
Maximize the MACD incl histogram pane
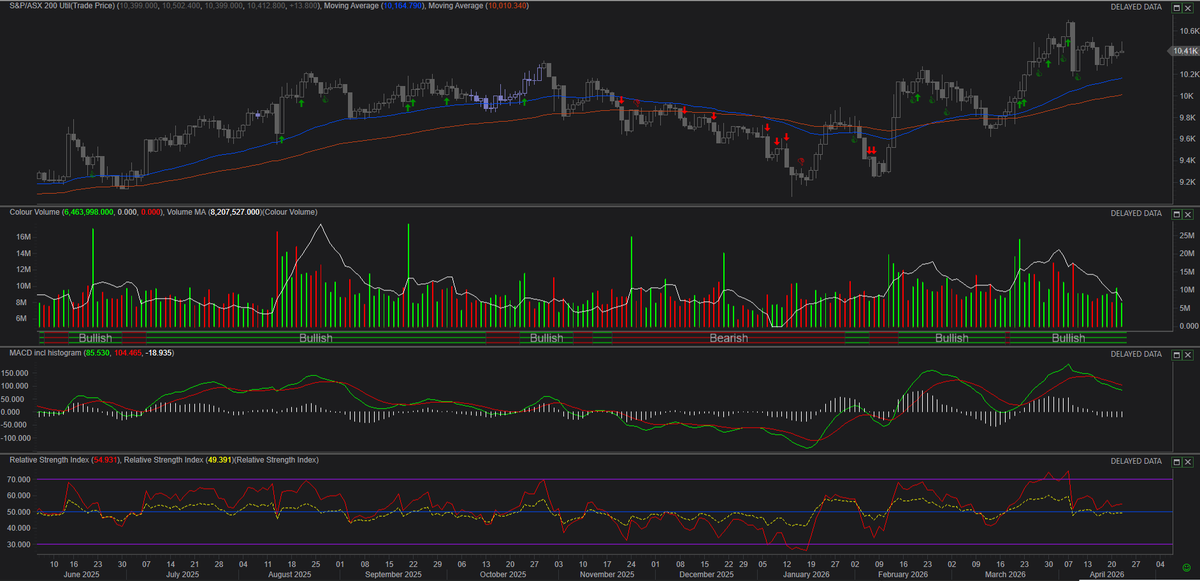(1176, 354)
